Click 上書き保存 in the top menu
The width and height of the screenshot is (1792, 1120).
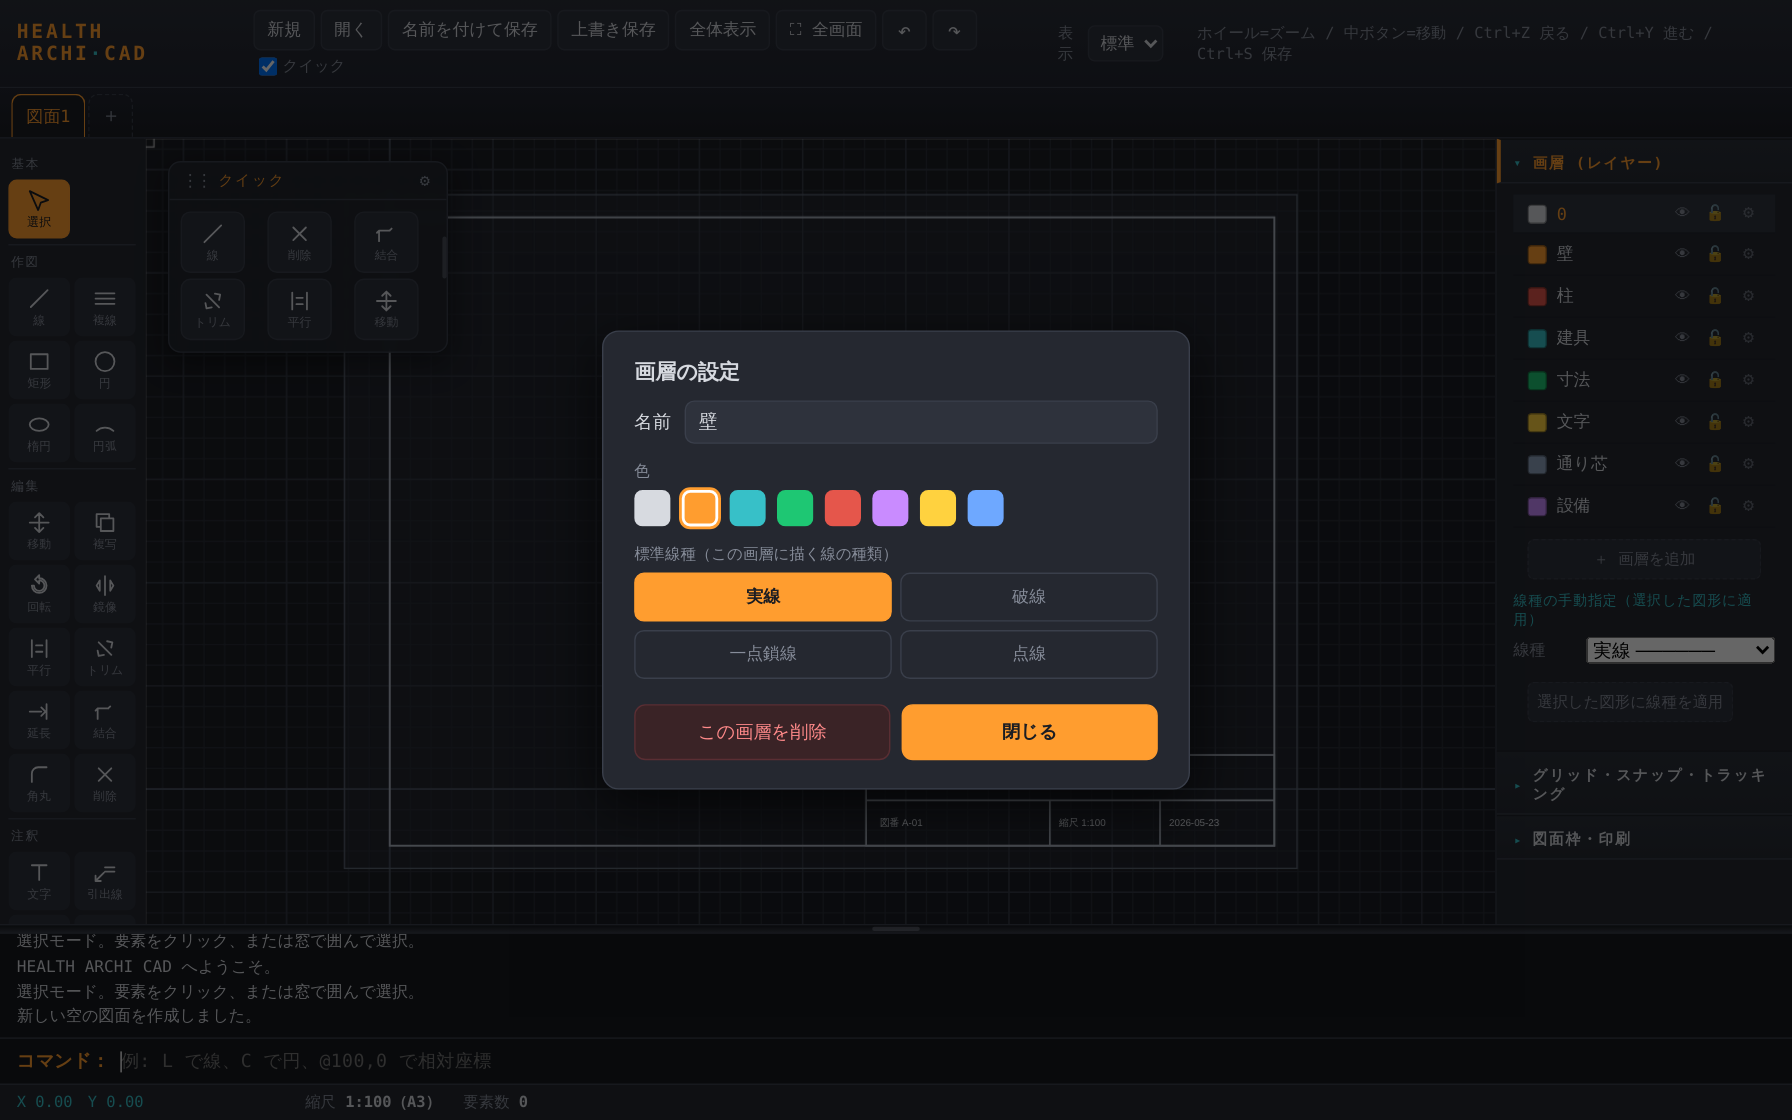coord(613,30)
